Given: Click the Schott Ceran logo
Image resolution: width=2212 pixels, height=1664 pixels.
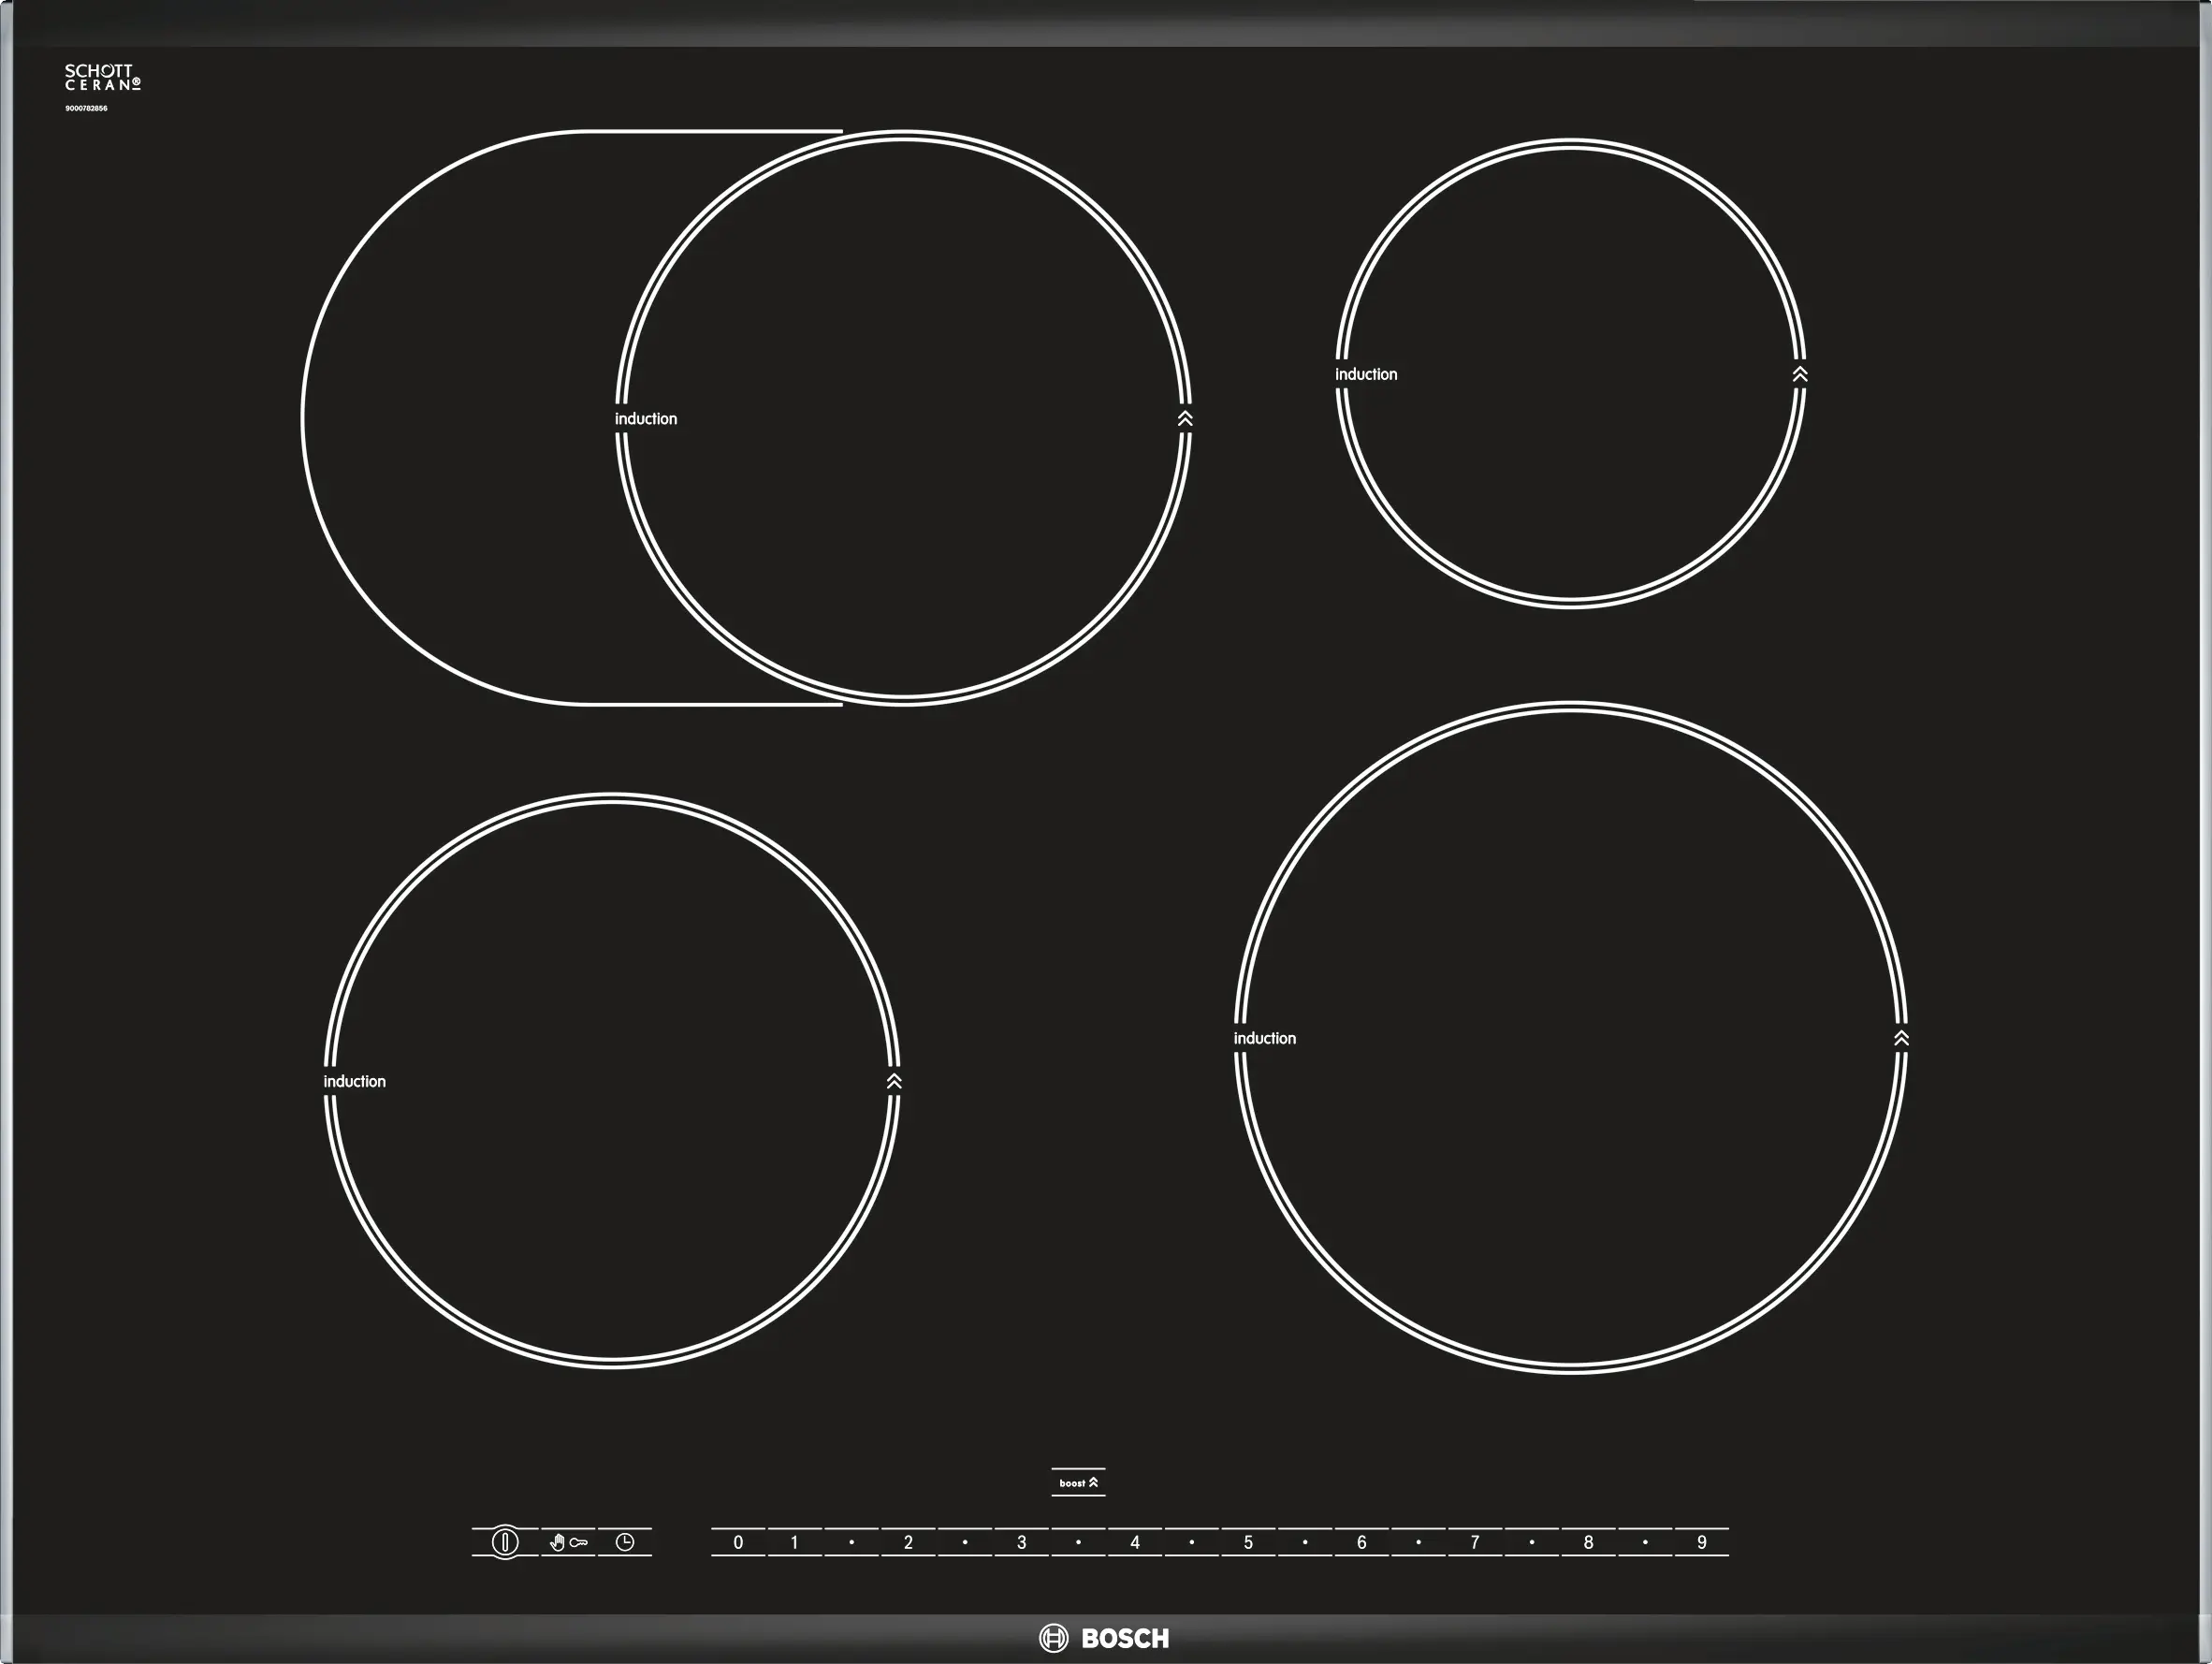Looking at the screenshot, I should point(102,78).
